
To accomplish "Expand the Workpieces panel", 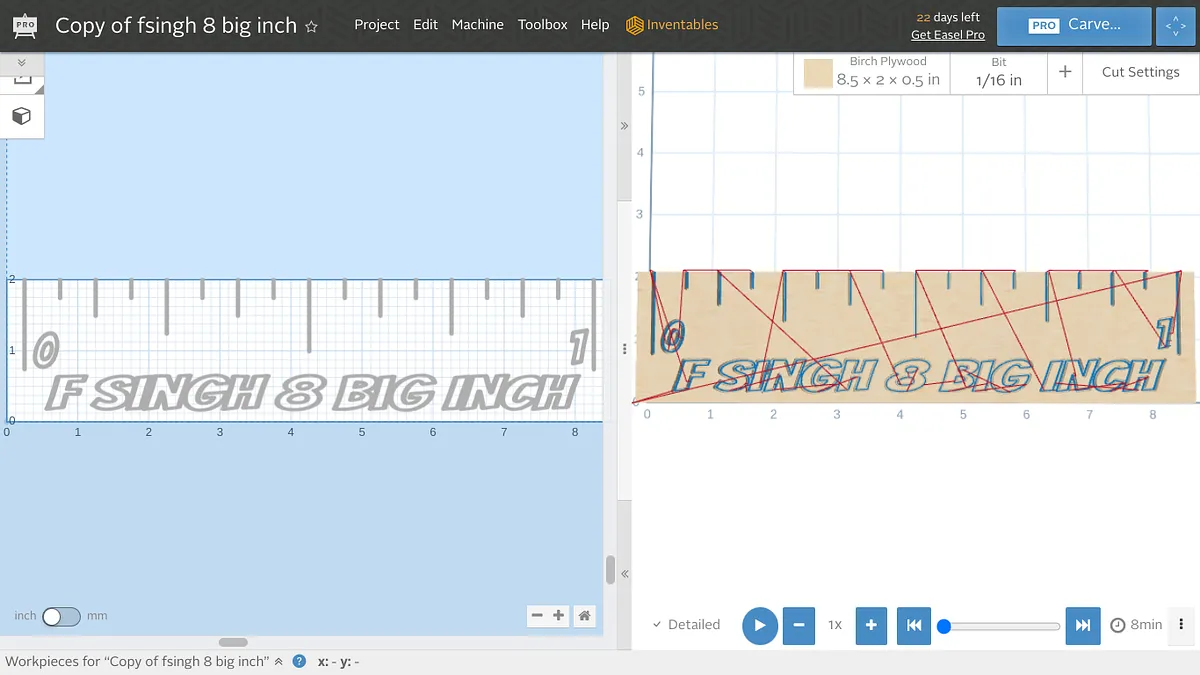I will (x=279, y=661).
